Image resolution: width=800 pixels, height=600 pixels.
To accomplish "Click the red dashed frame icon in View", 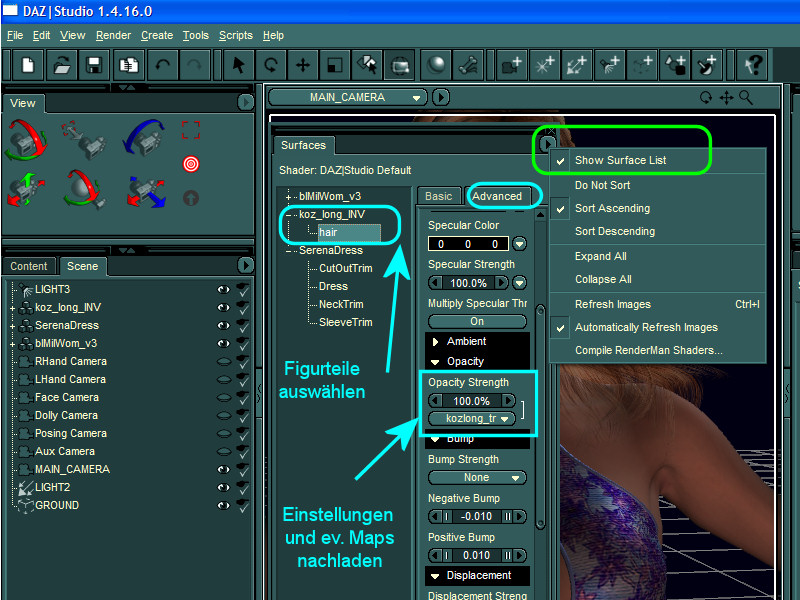I will pyautogui.click(x=191, y=130).
